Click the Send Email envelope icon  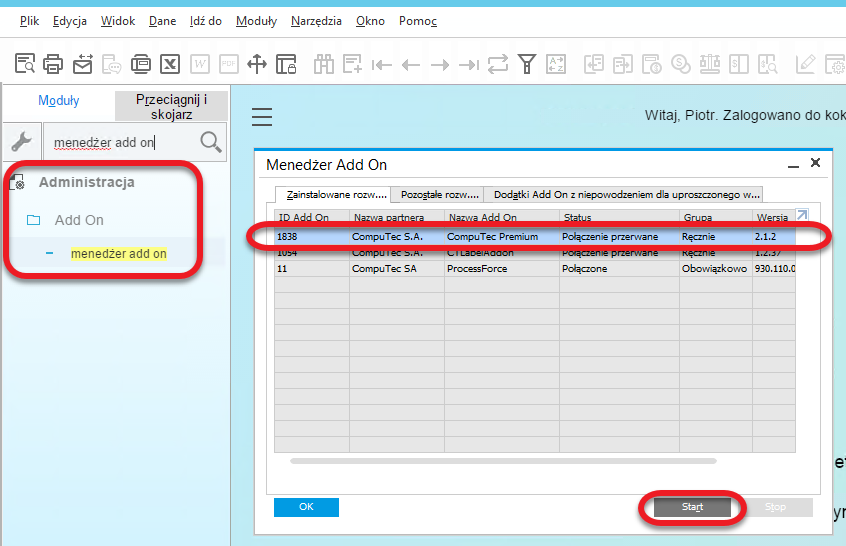[x=82, y=64]
